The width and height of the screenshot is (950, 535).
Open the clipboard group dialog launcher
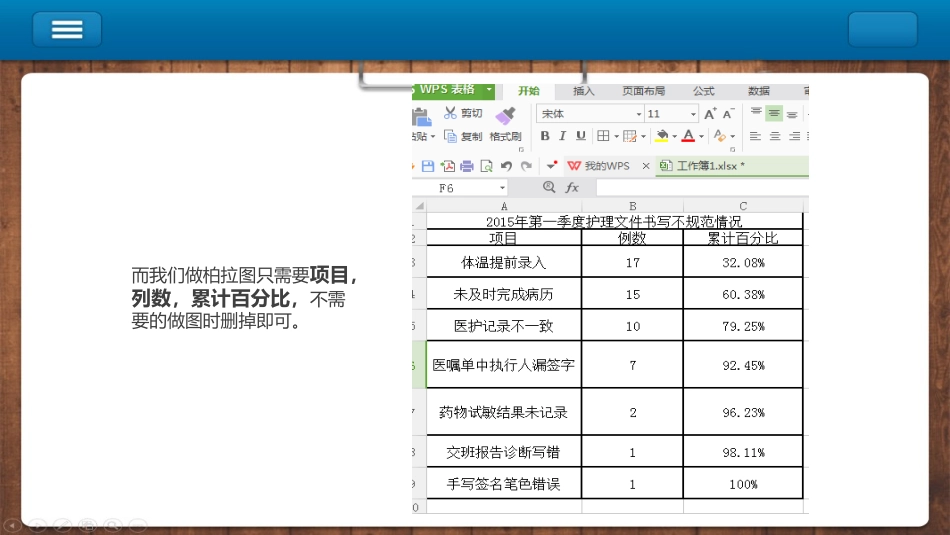click(521, 149)
